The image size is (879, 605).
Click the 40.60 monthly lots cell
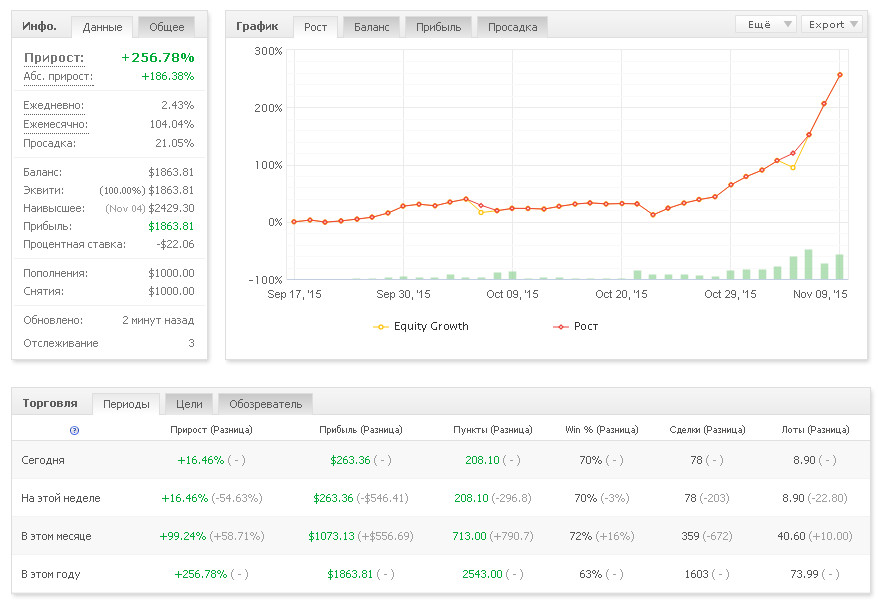coord(791,536)
